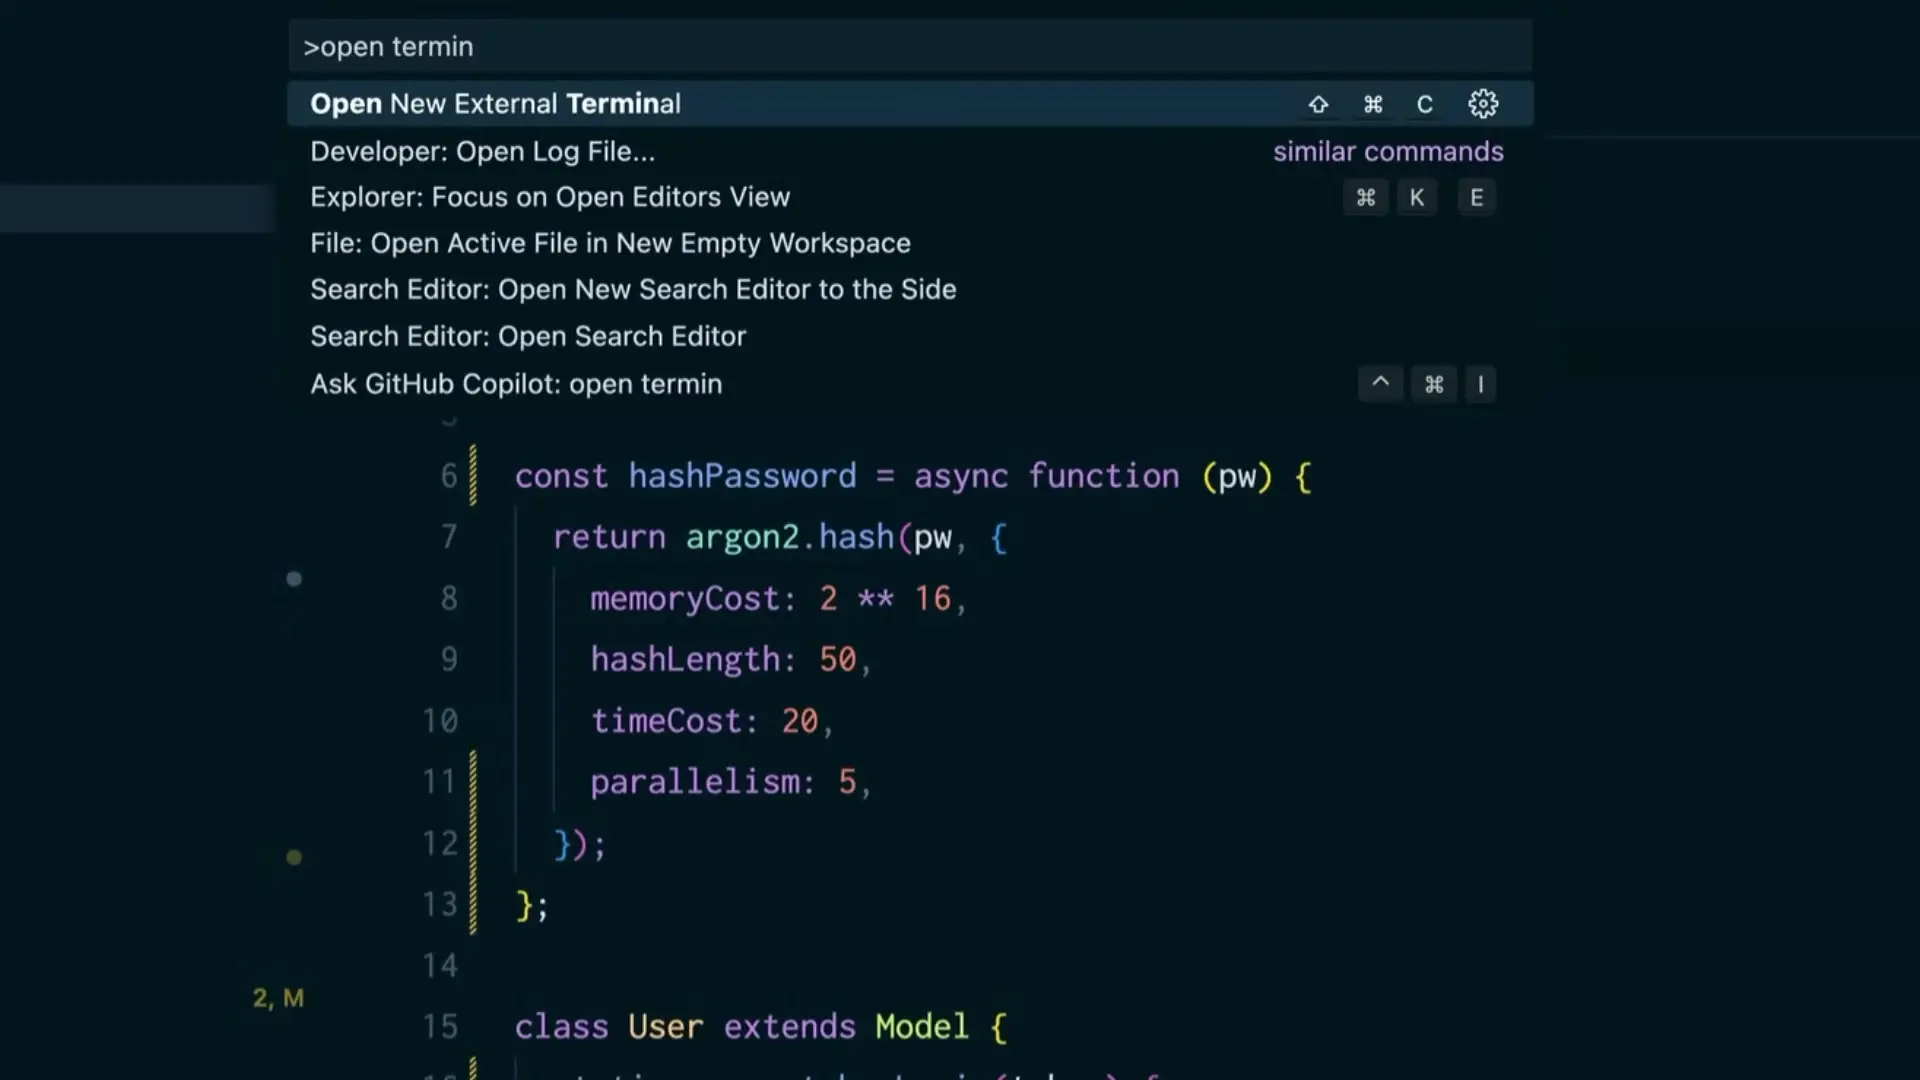Click the K key badge of Explorer shortcut
1920x1080 pixels.
(x=1417, y=198)
